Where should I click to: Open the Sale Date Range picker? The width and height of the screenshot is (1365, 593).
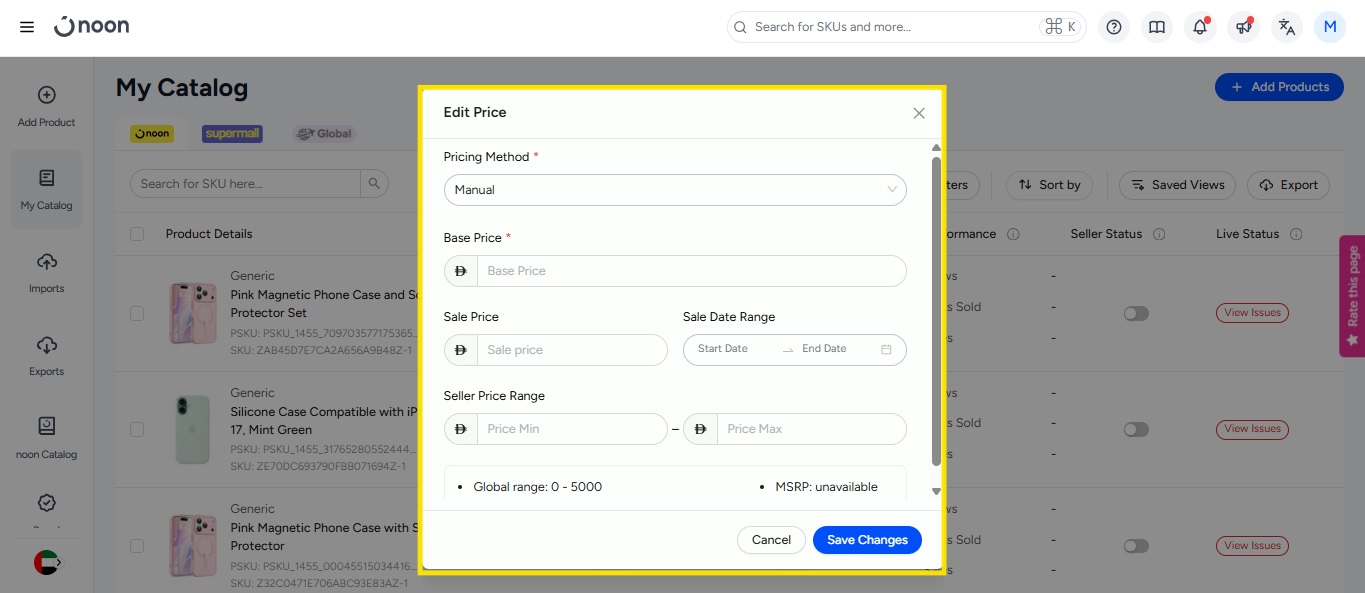(794, 350)
